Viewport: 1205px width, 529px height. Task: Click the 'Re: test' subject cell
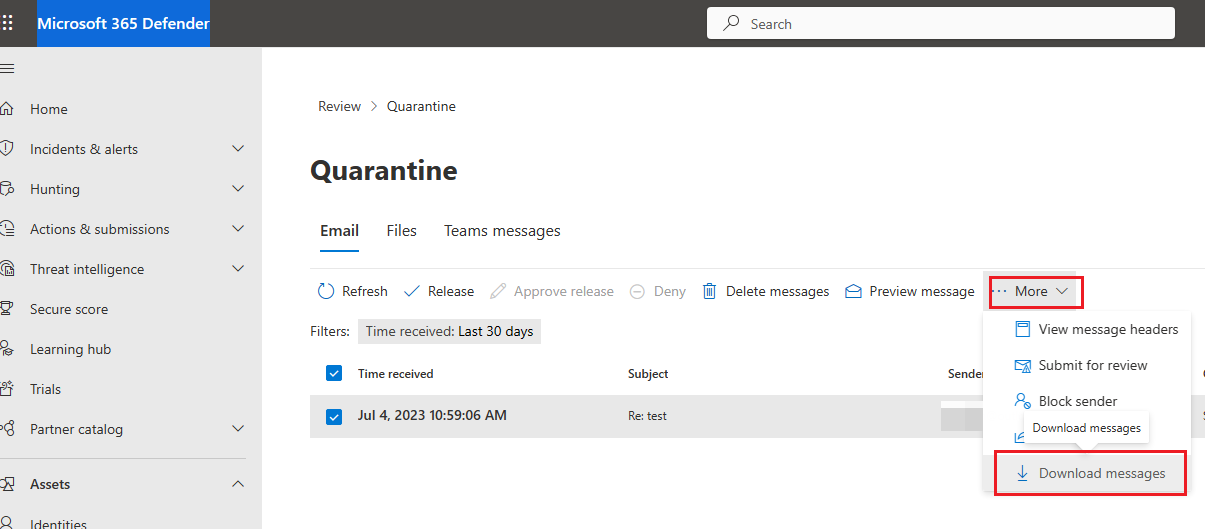pos(647,416)
